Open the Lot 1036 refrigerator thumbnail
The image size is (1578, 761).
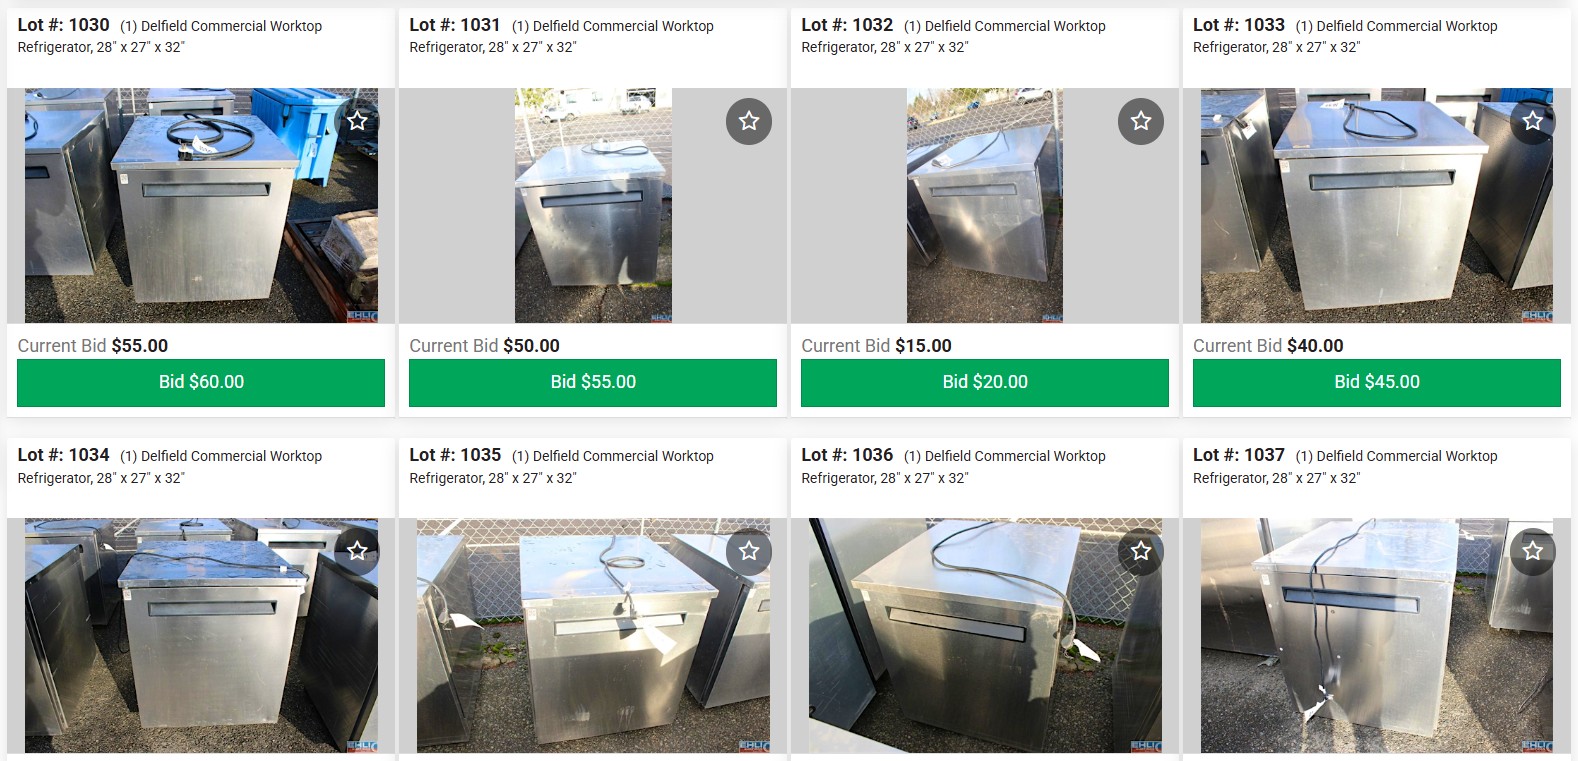985,635
